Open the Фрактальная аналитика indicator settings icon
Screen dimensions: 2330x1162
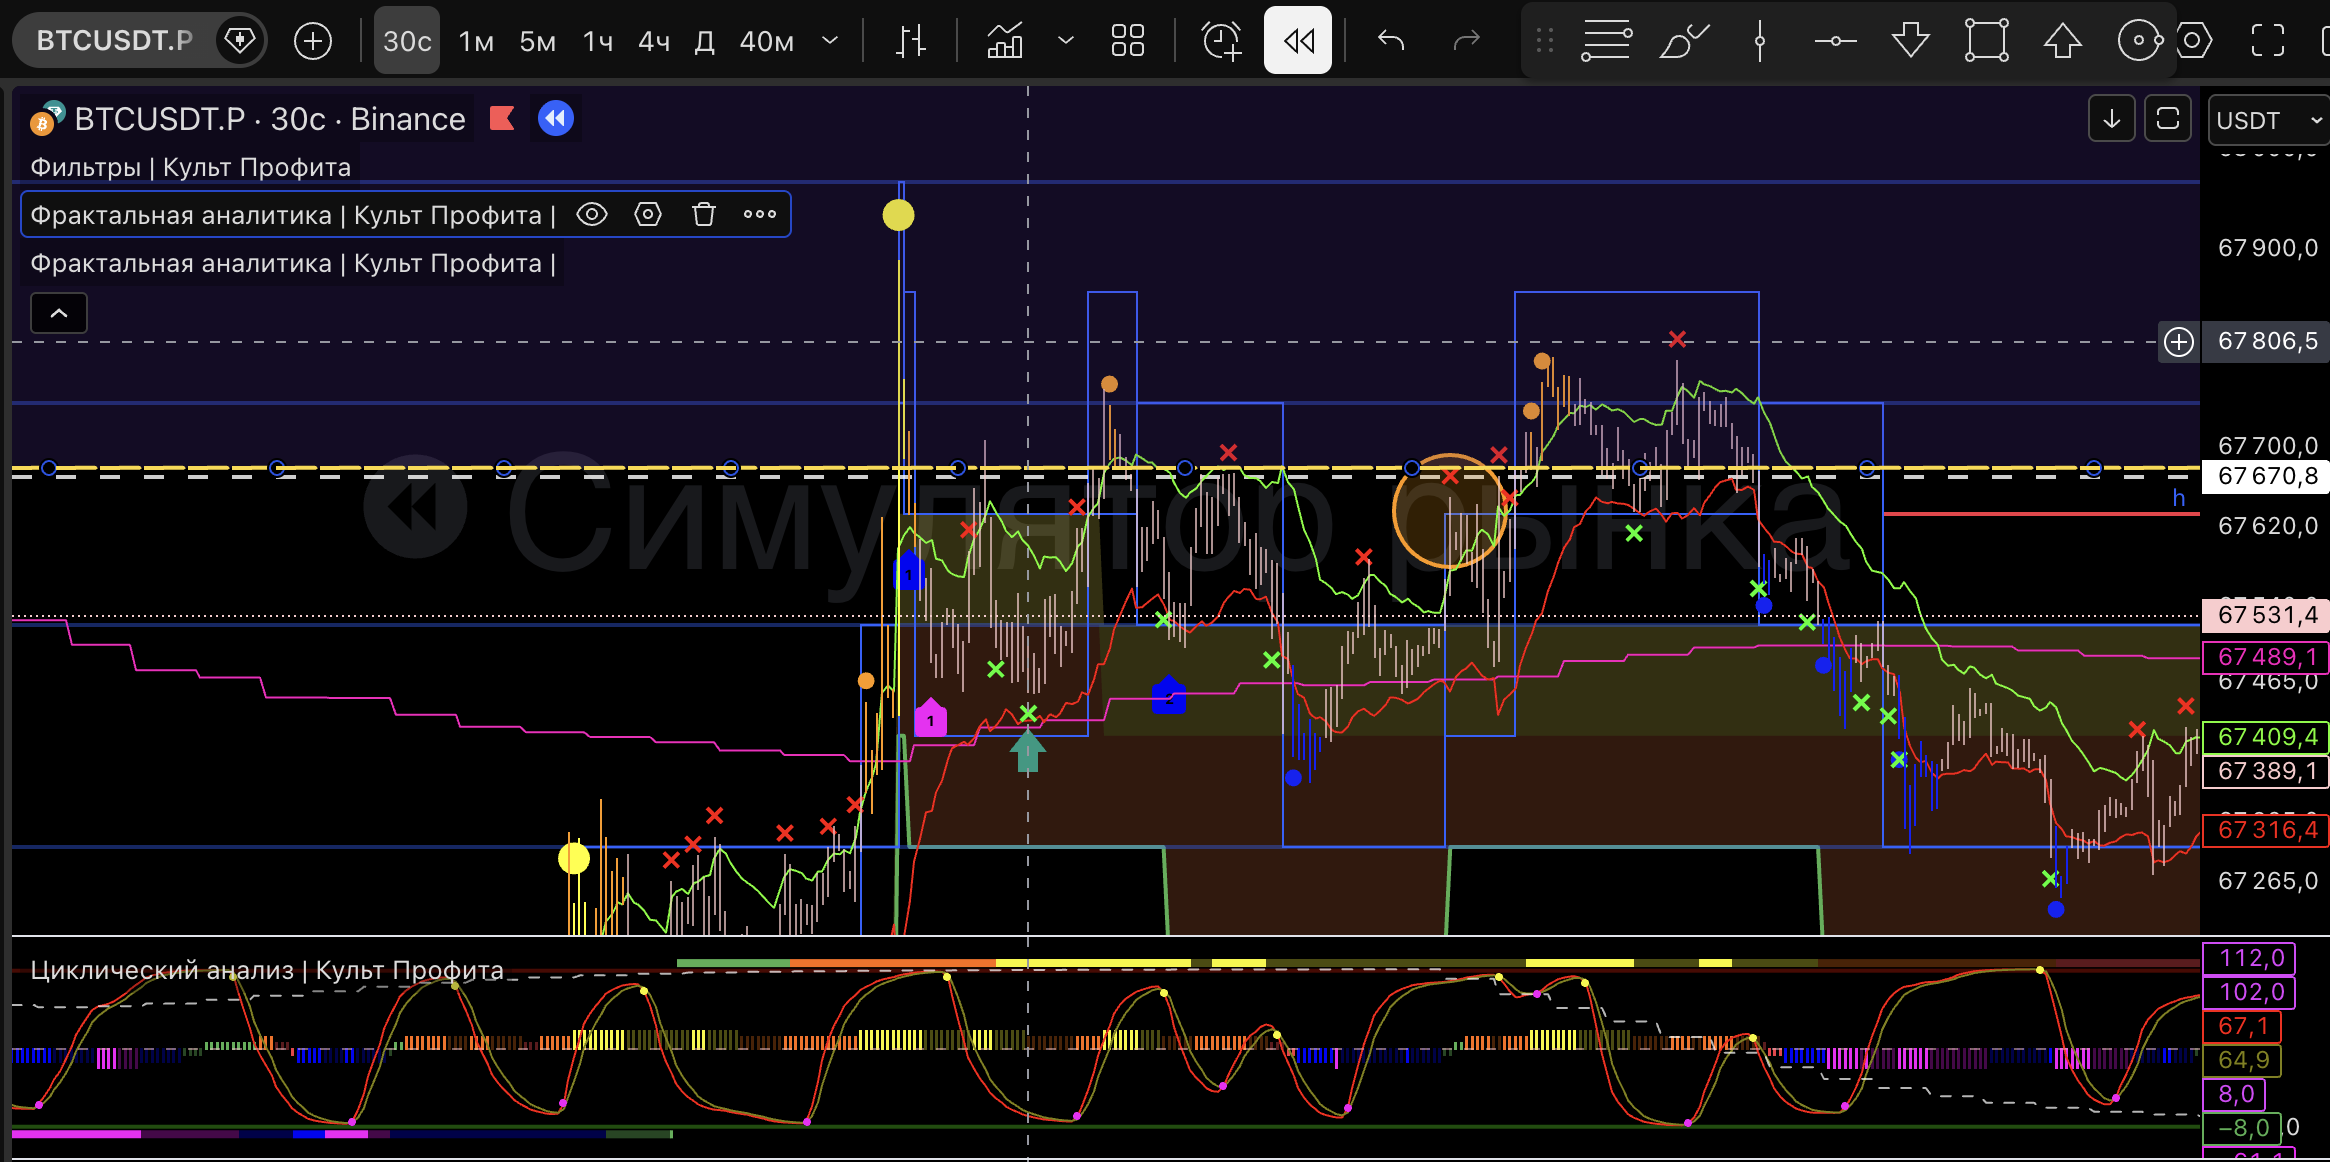coord(648,214)
